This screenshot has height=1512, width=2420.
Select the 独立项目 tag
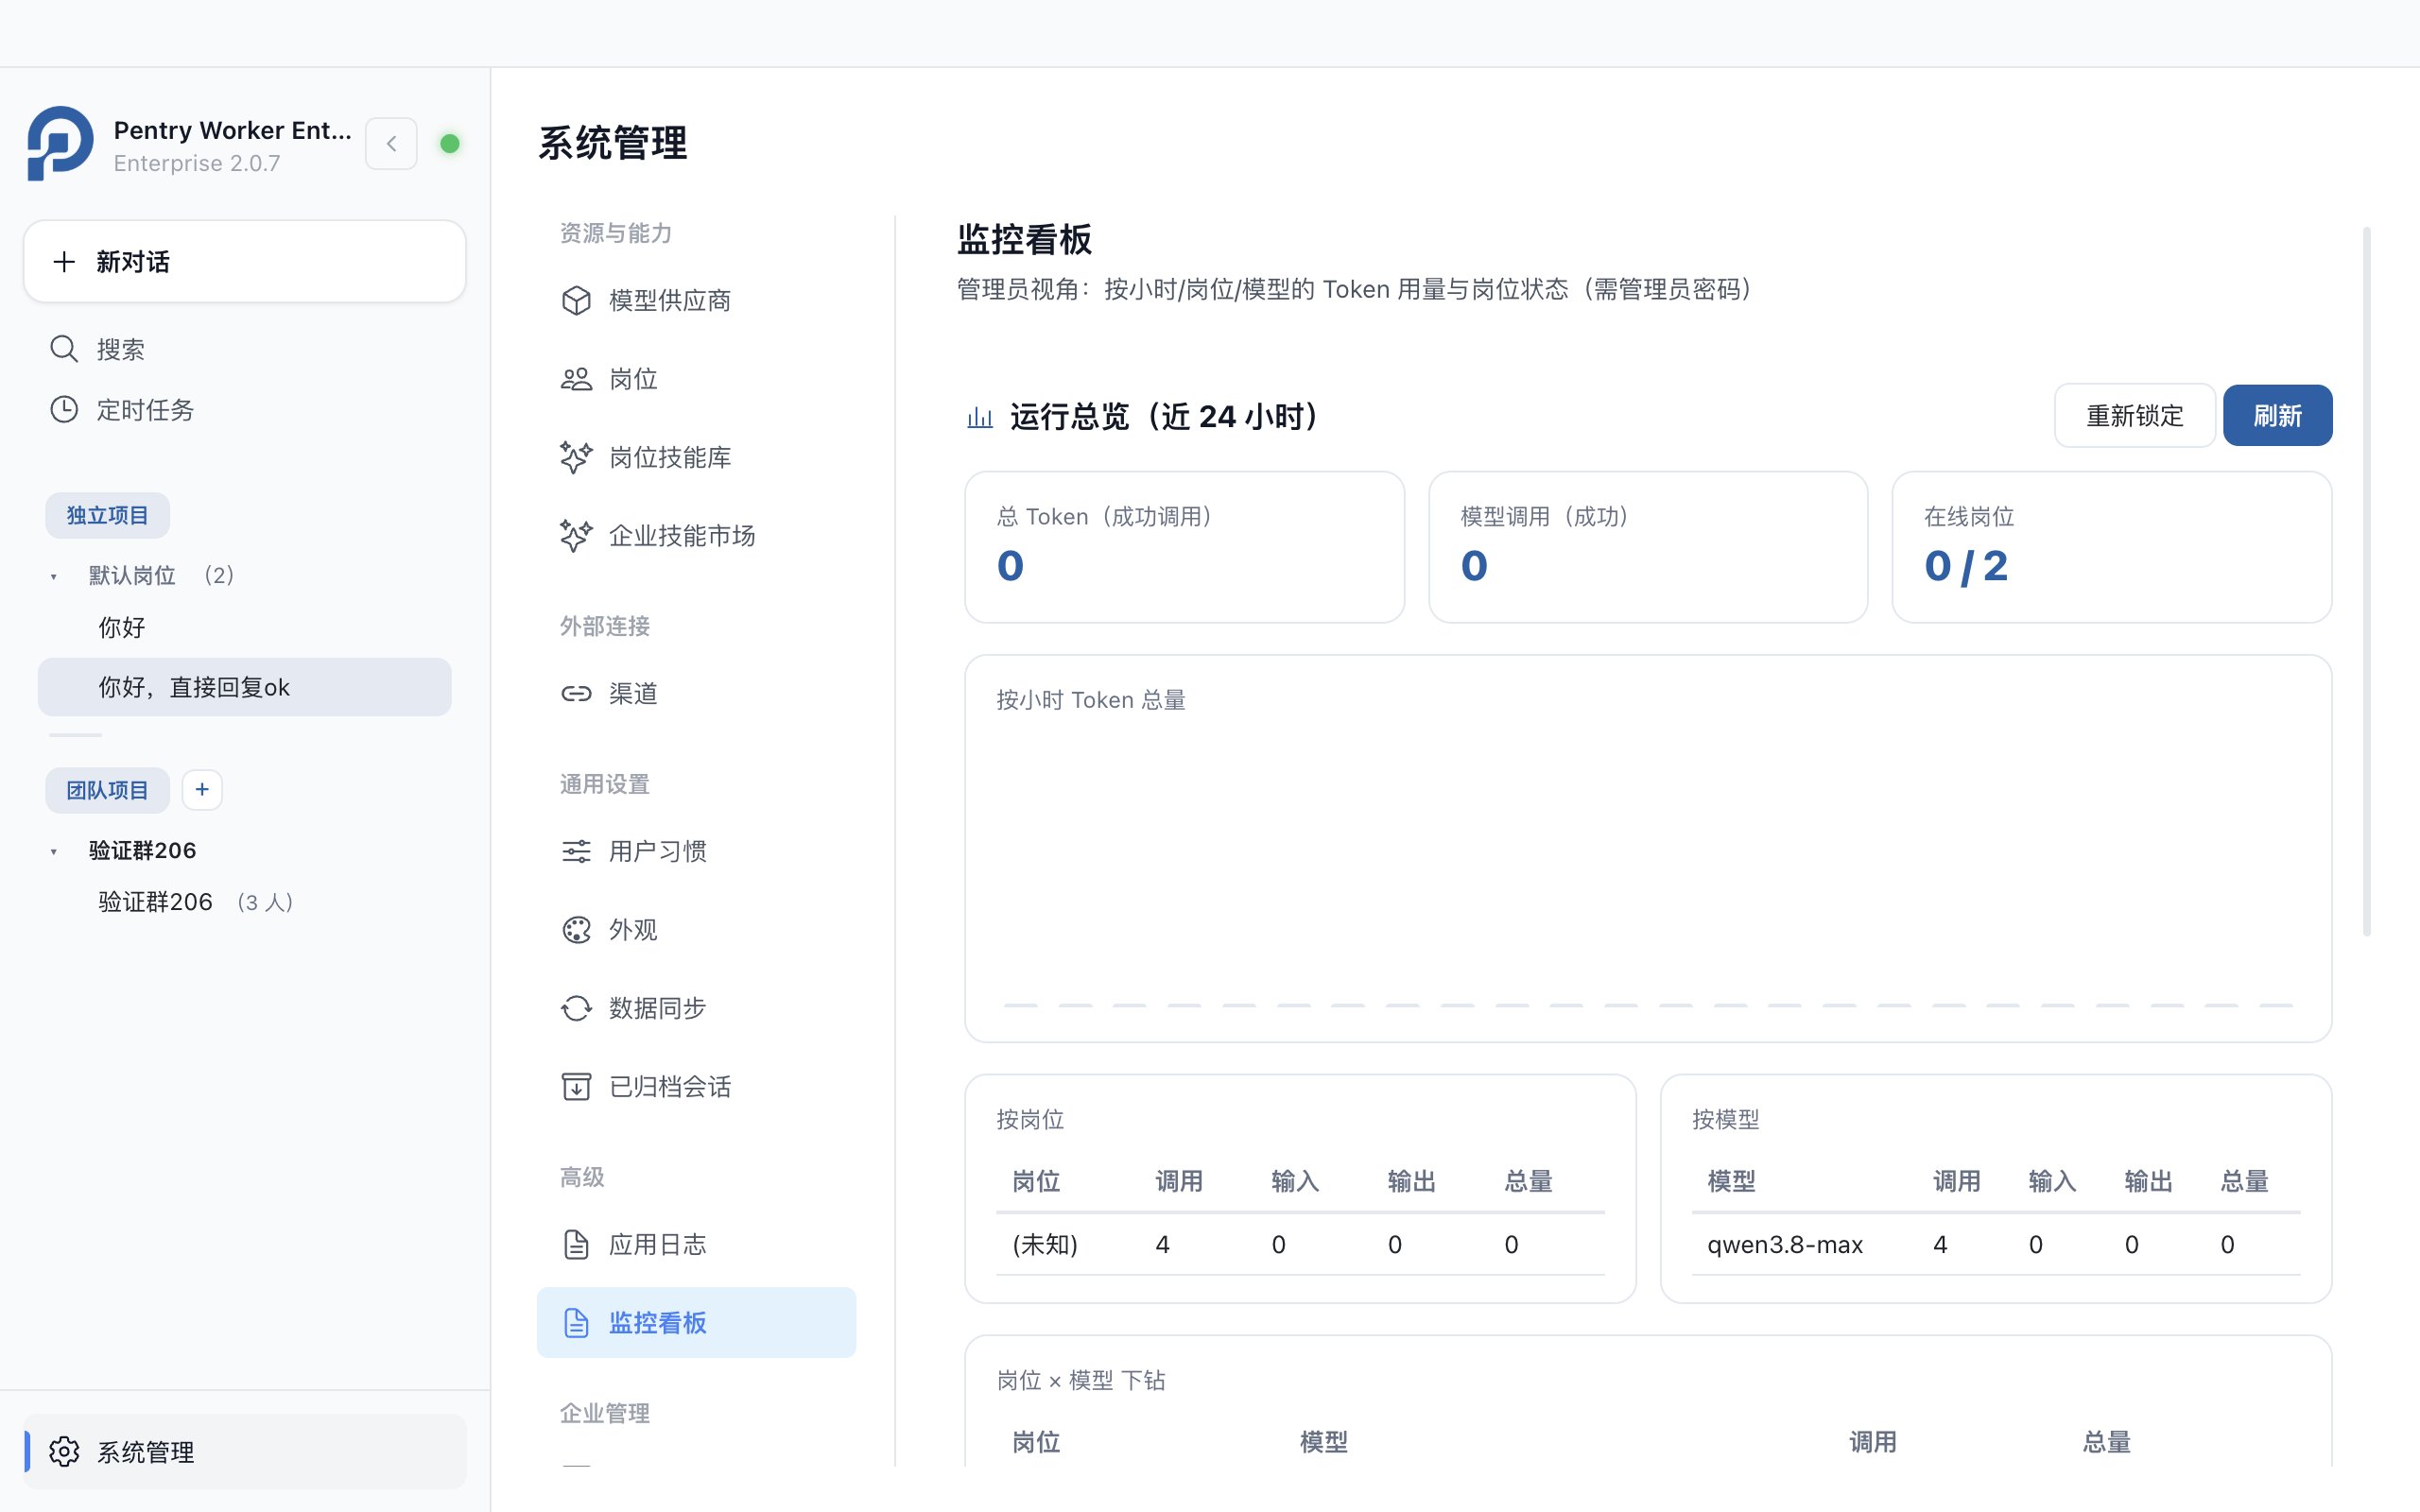pos(107,515)
